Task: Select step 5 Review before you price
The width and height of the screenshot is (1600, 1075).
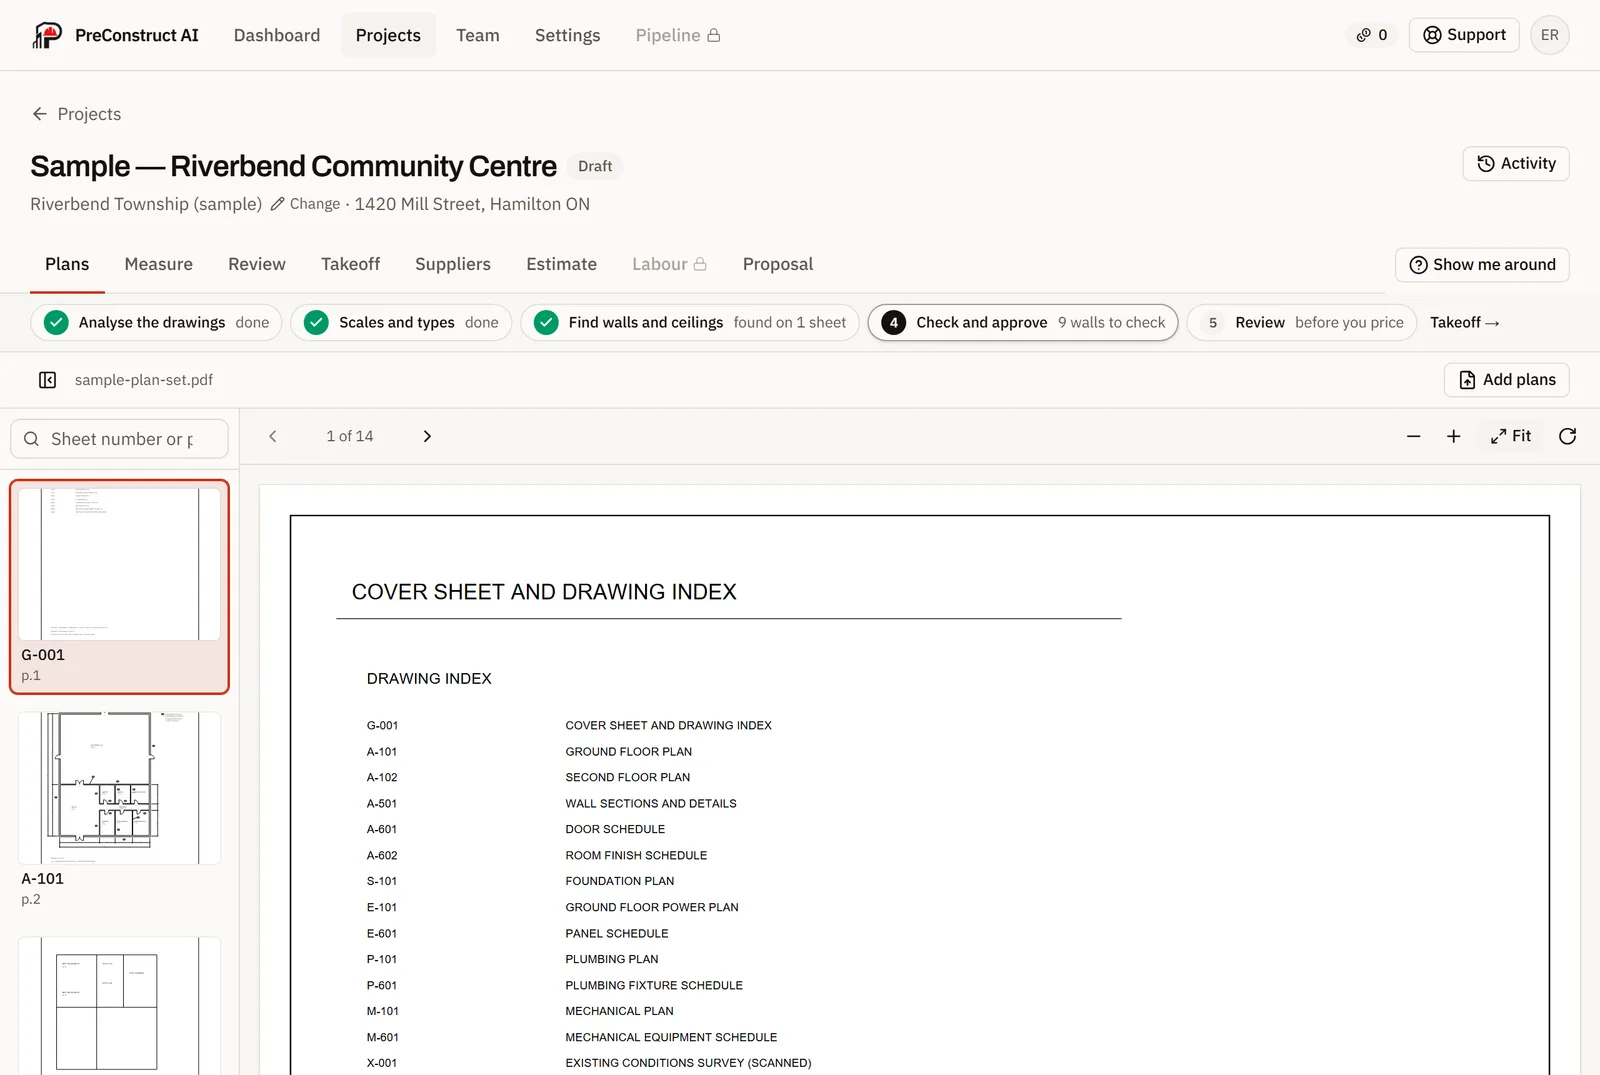Action: [1302, 323]
